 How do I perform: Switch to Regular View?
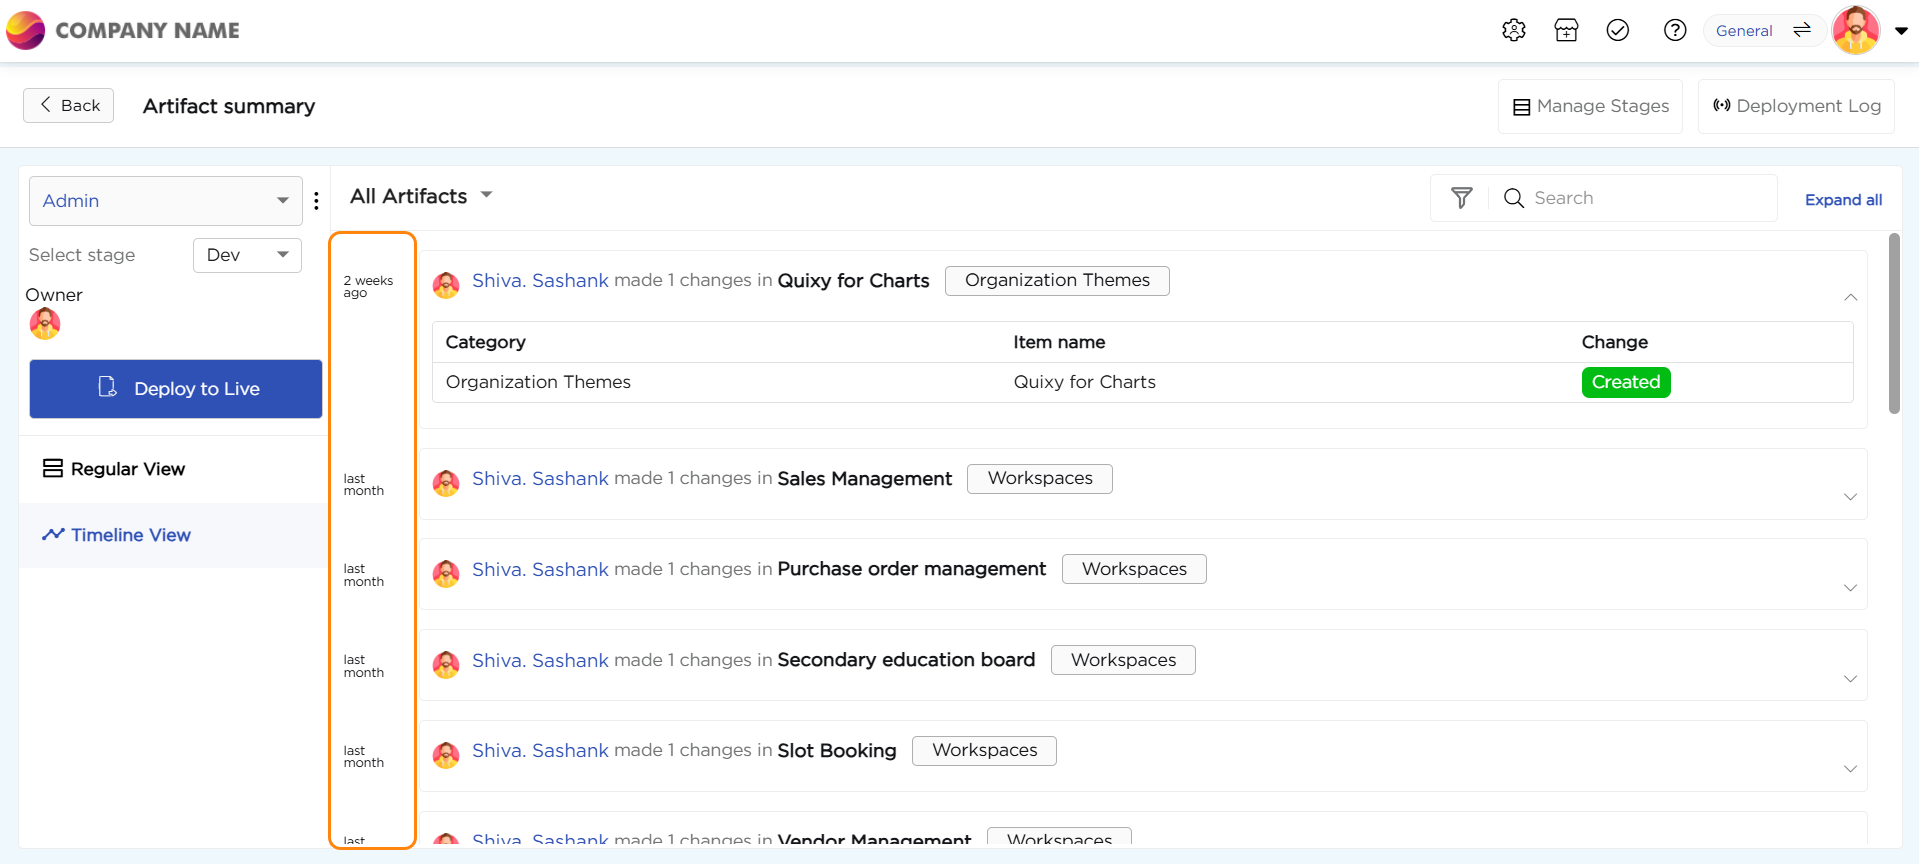pos(114,469)
